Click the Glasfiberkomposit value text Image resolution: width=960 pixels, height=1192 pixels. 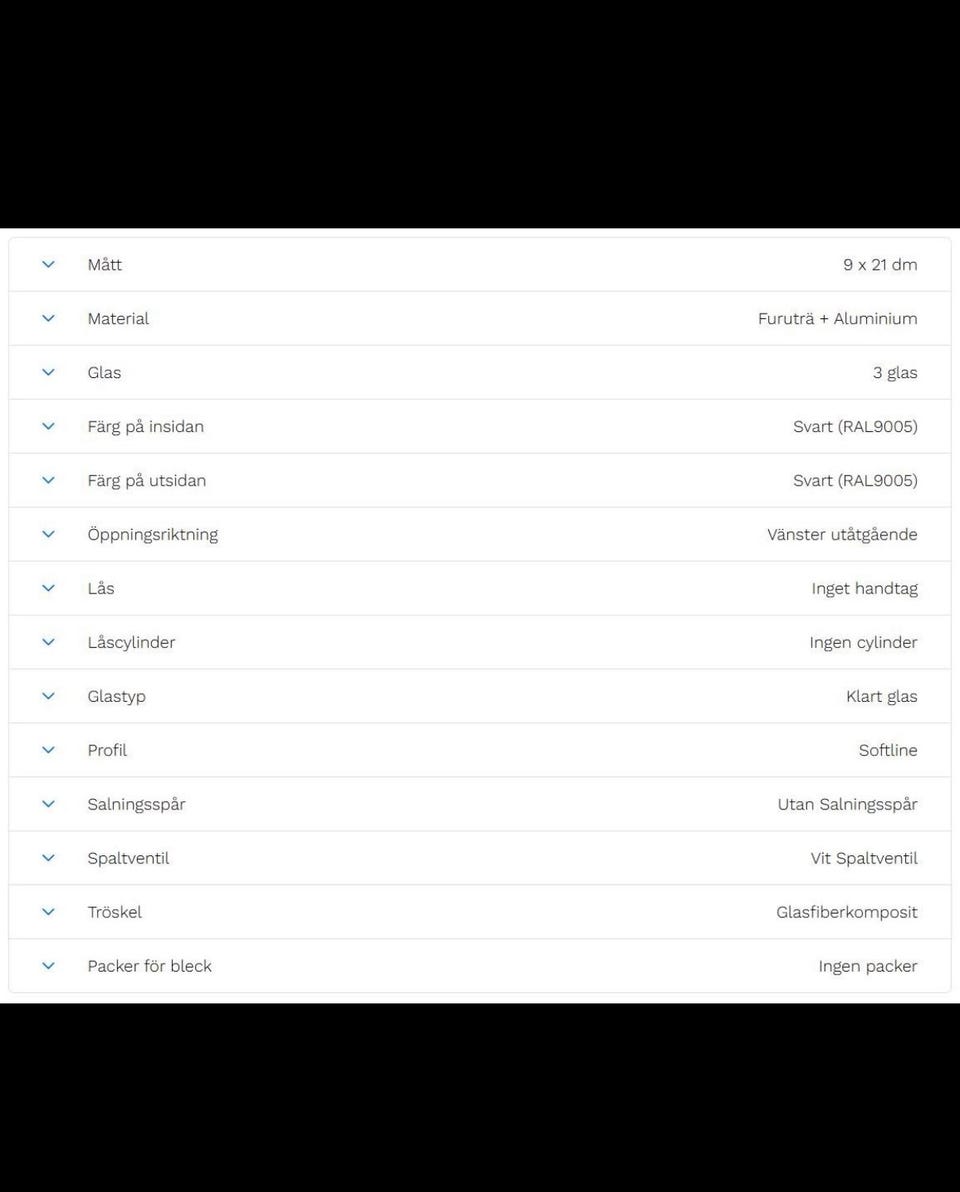tap(846, 913)
